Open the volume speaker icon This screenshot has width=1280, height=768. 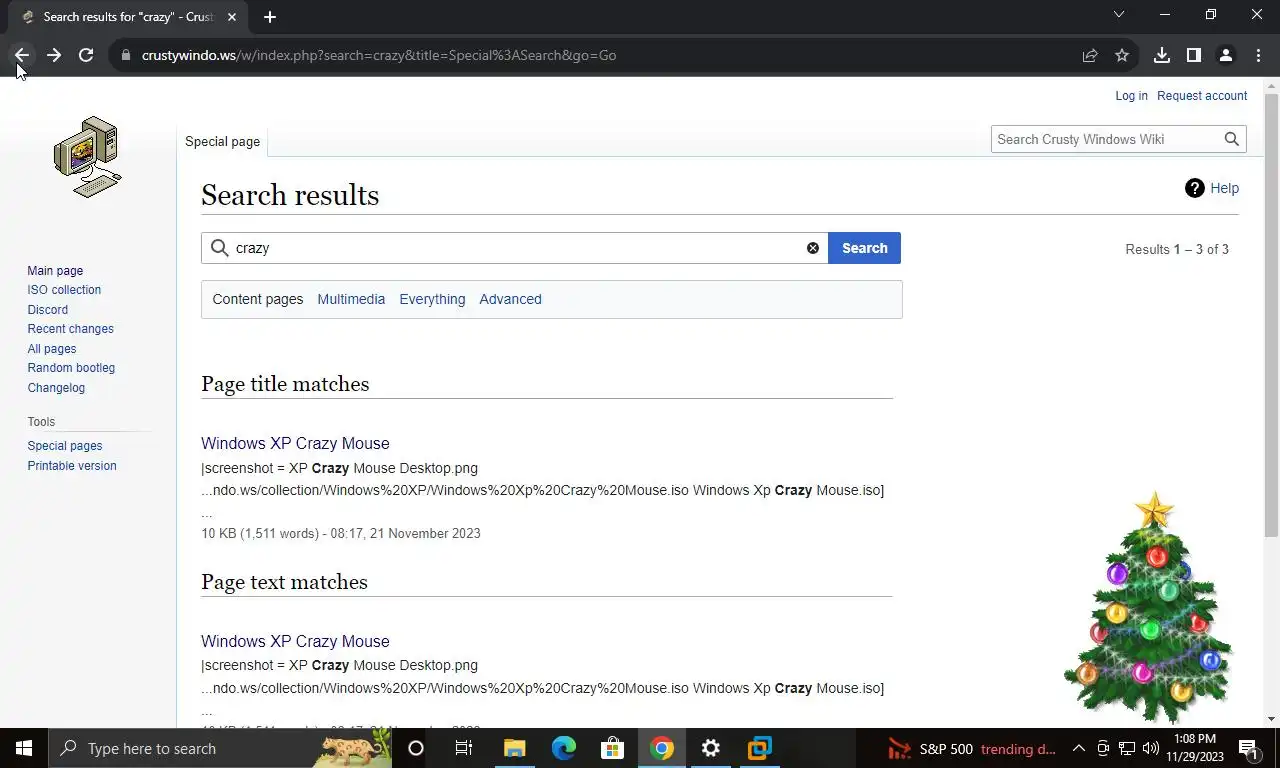tap(1150, 748)
